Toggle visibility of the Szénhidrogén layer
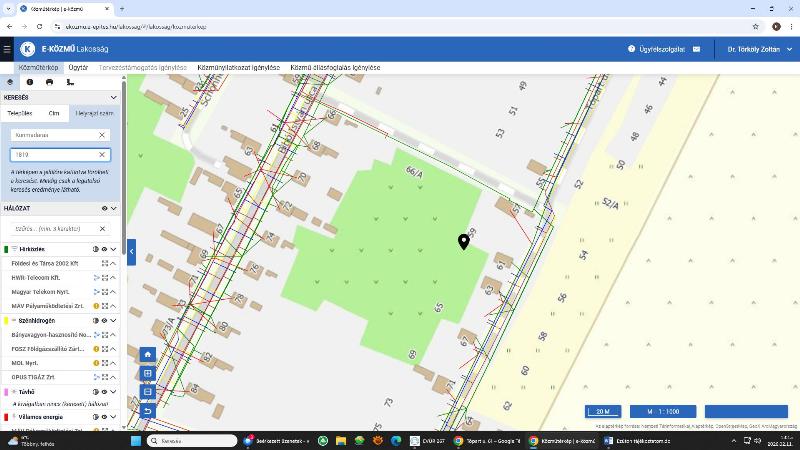This screenshot has width=800, height=450. [x=104, y=320]
